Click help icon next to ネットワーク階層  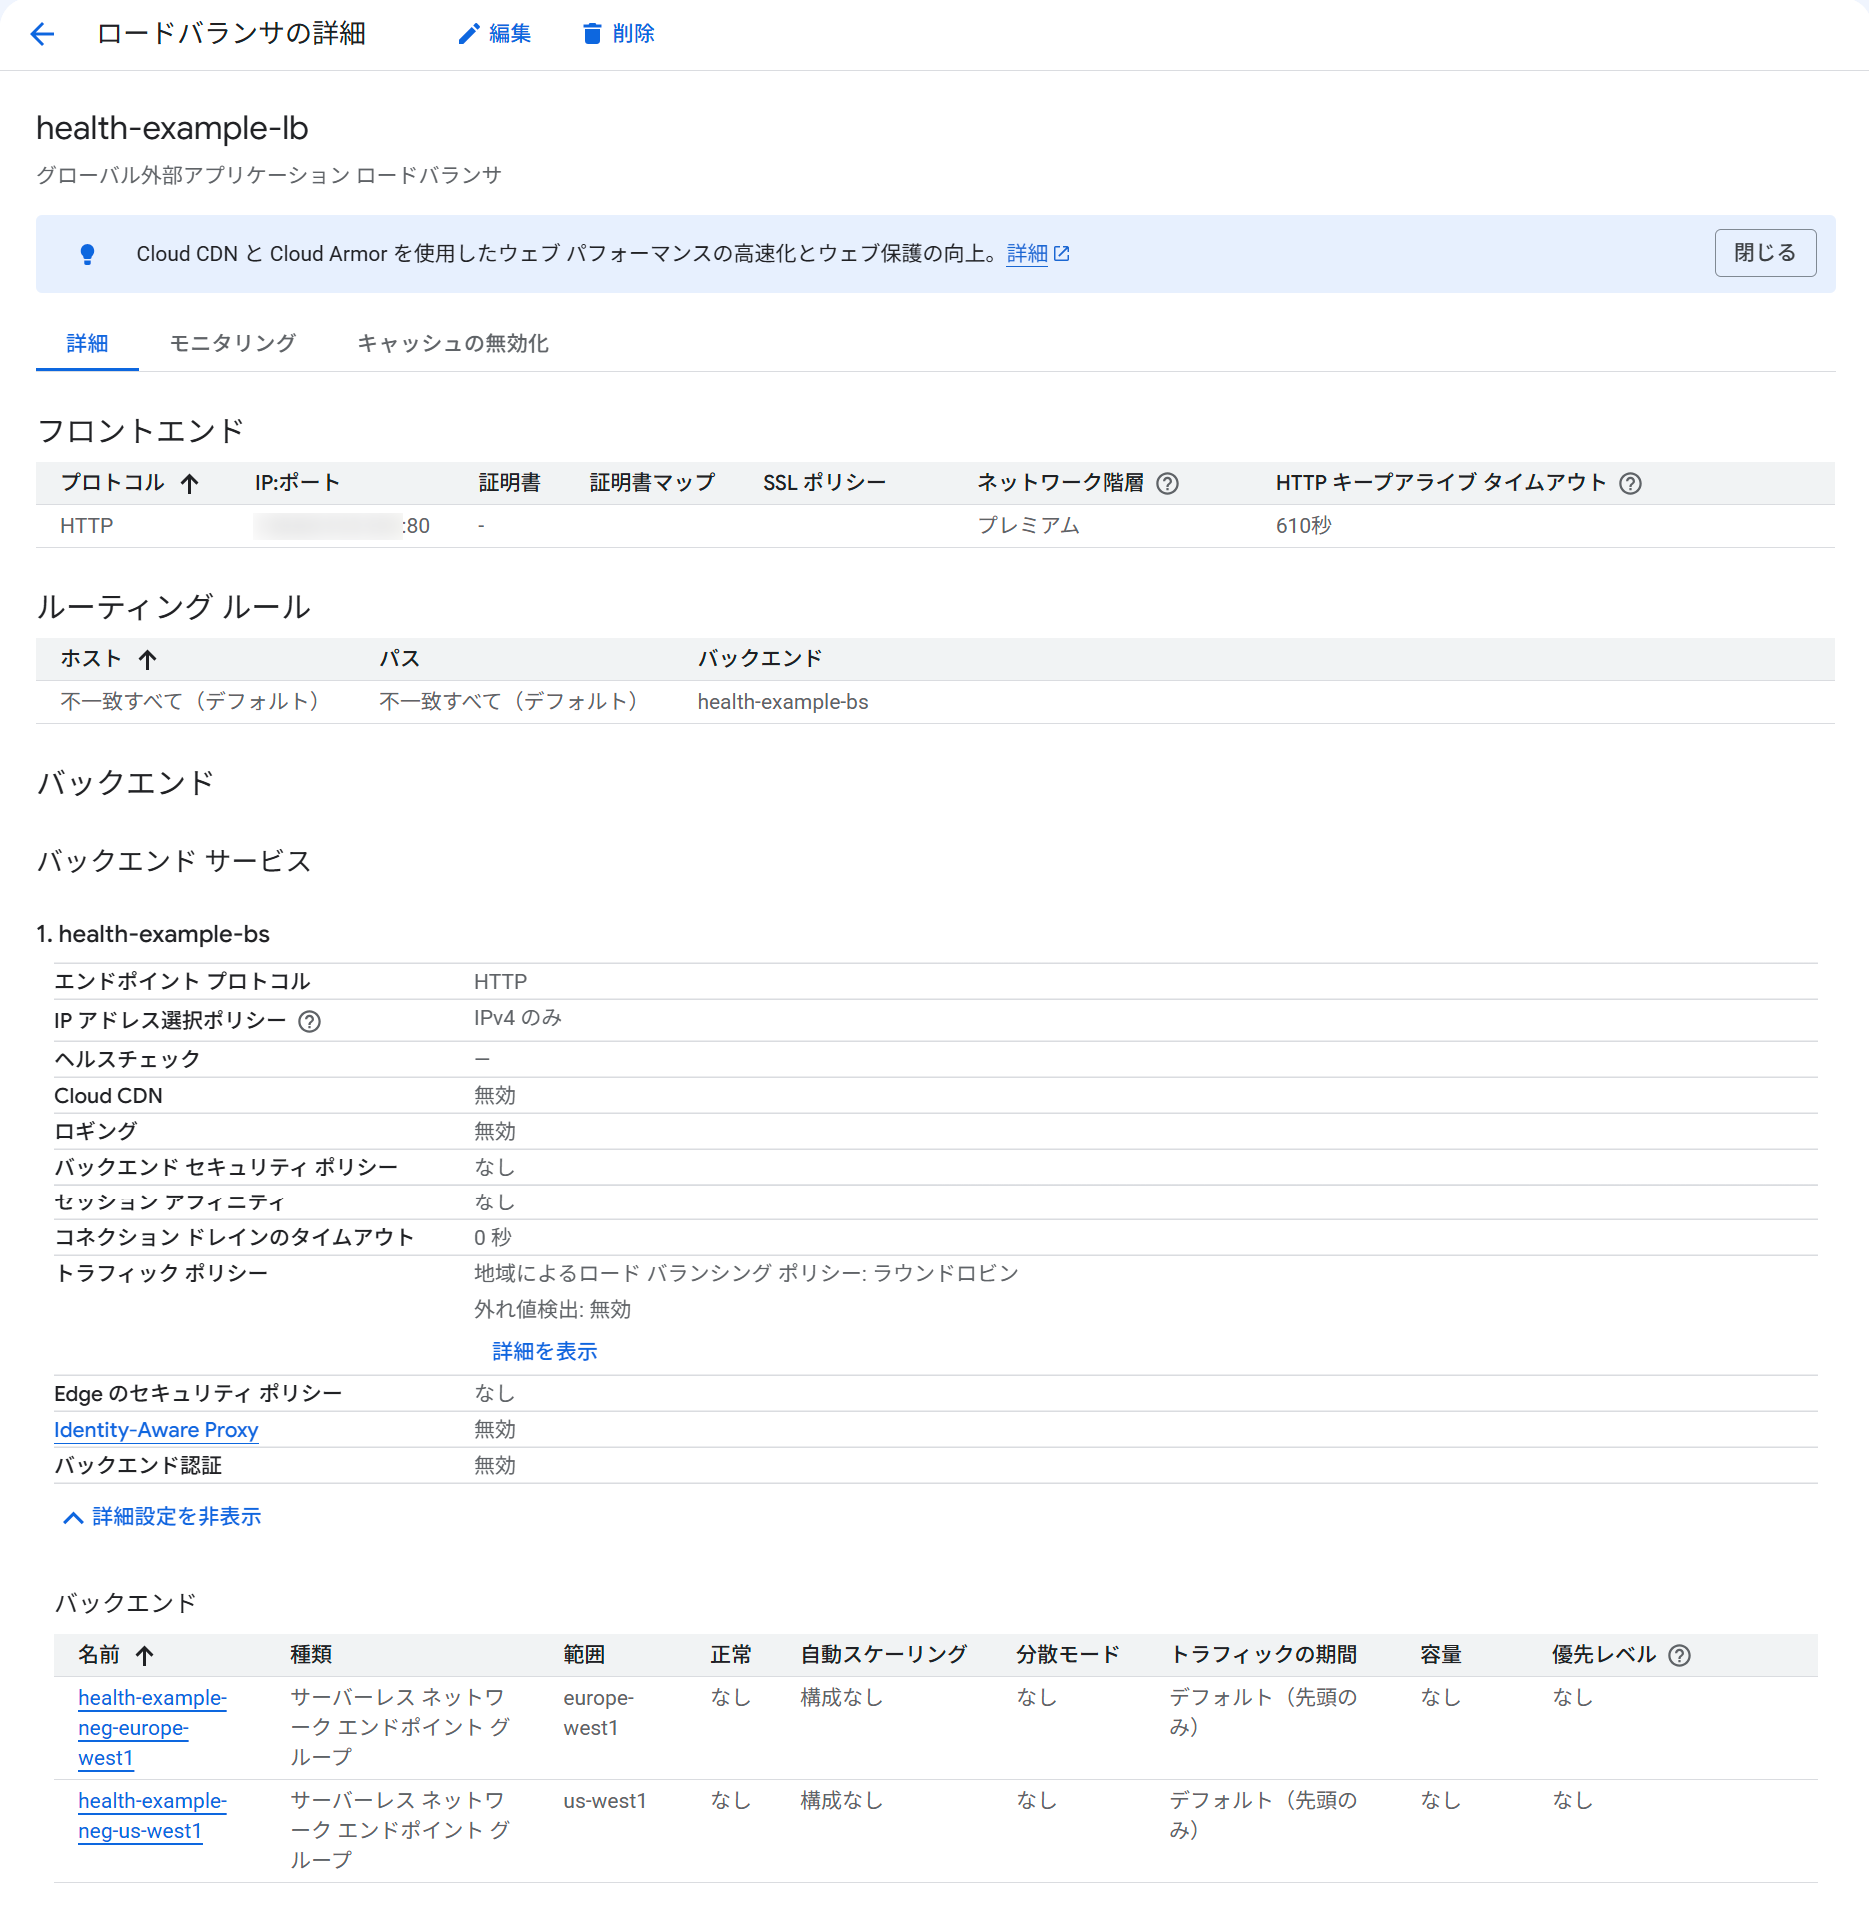coord(1167,484)
